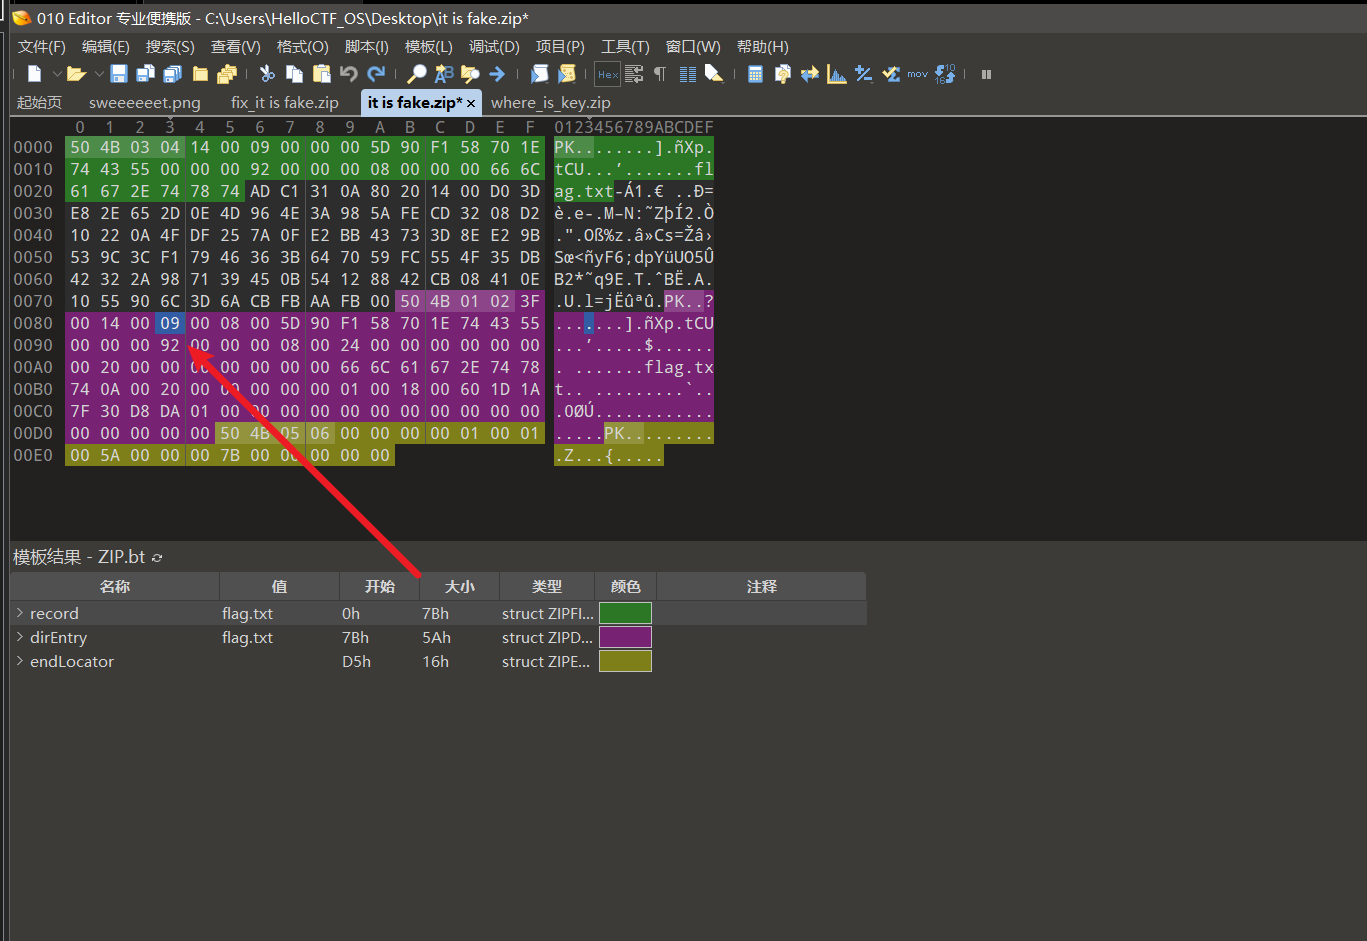Click the template results refresh icon
Screen dimensions: 1367x941
pyautogui.click(x=157, y=558)
